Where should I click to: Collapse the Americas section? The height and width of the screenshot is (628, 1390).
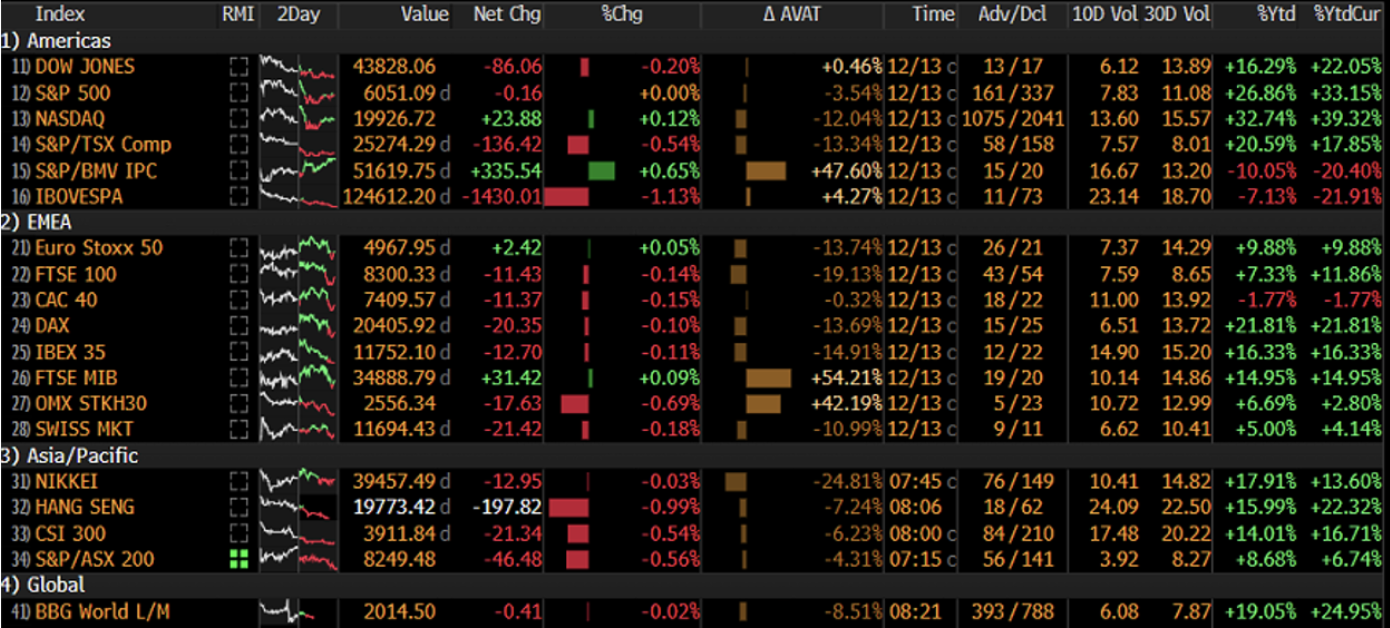[x=56, y=41]
